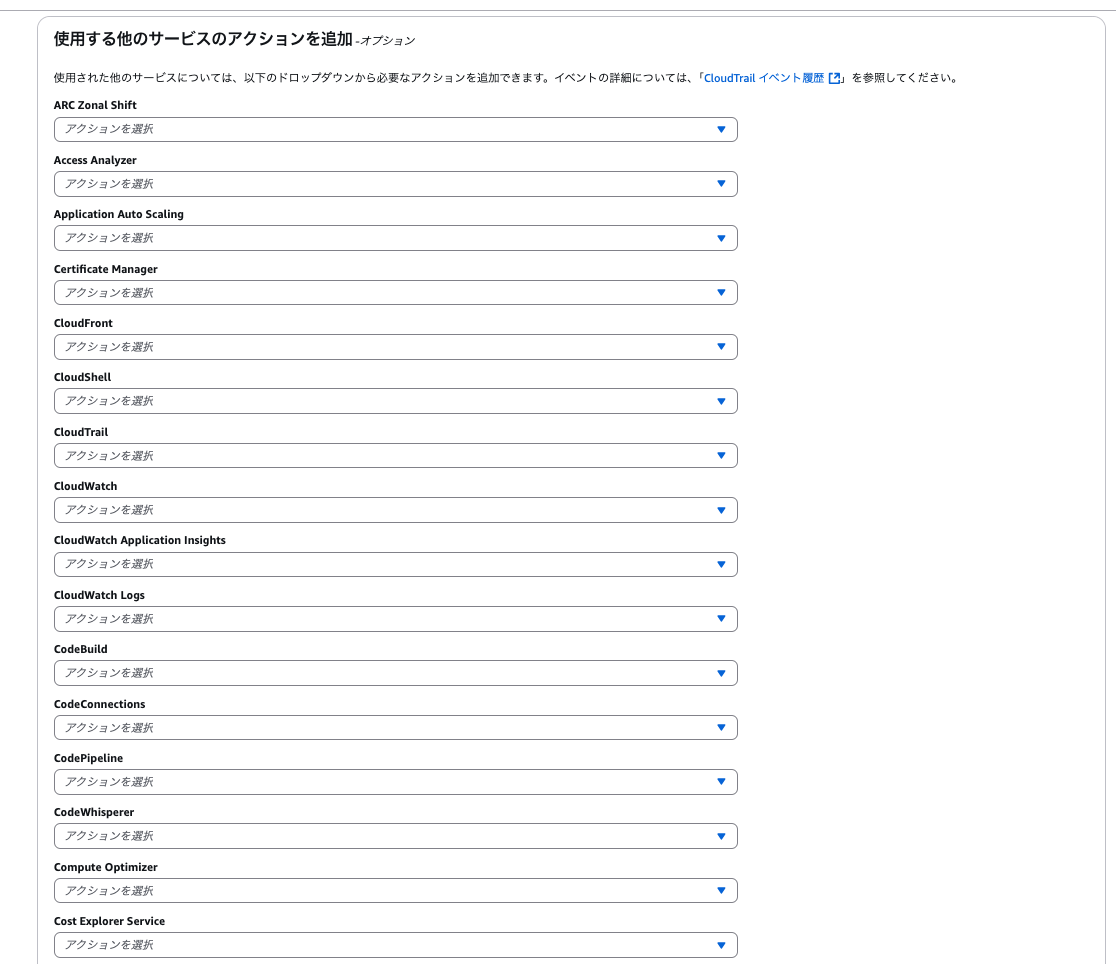Image resolution: width=1116 pixels, height=964 pixels.
Task: Click the external link icon beside CloudTrail イベント履歴
Action: coord(834,78)
